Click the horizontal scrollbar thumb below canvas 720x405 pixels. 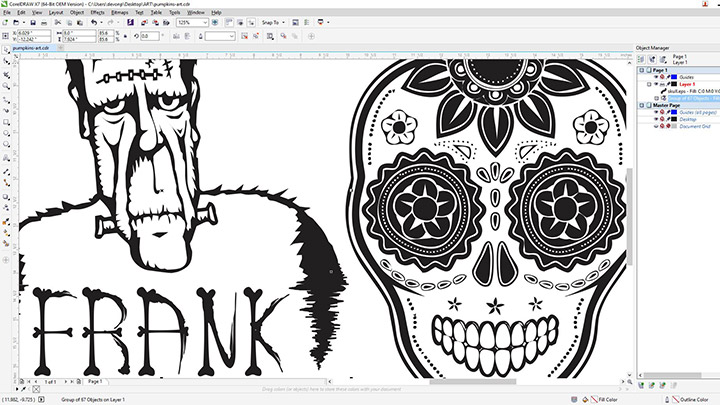[x=472, y=382]
